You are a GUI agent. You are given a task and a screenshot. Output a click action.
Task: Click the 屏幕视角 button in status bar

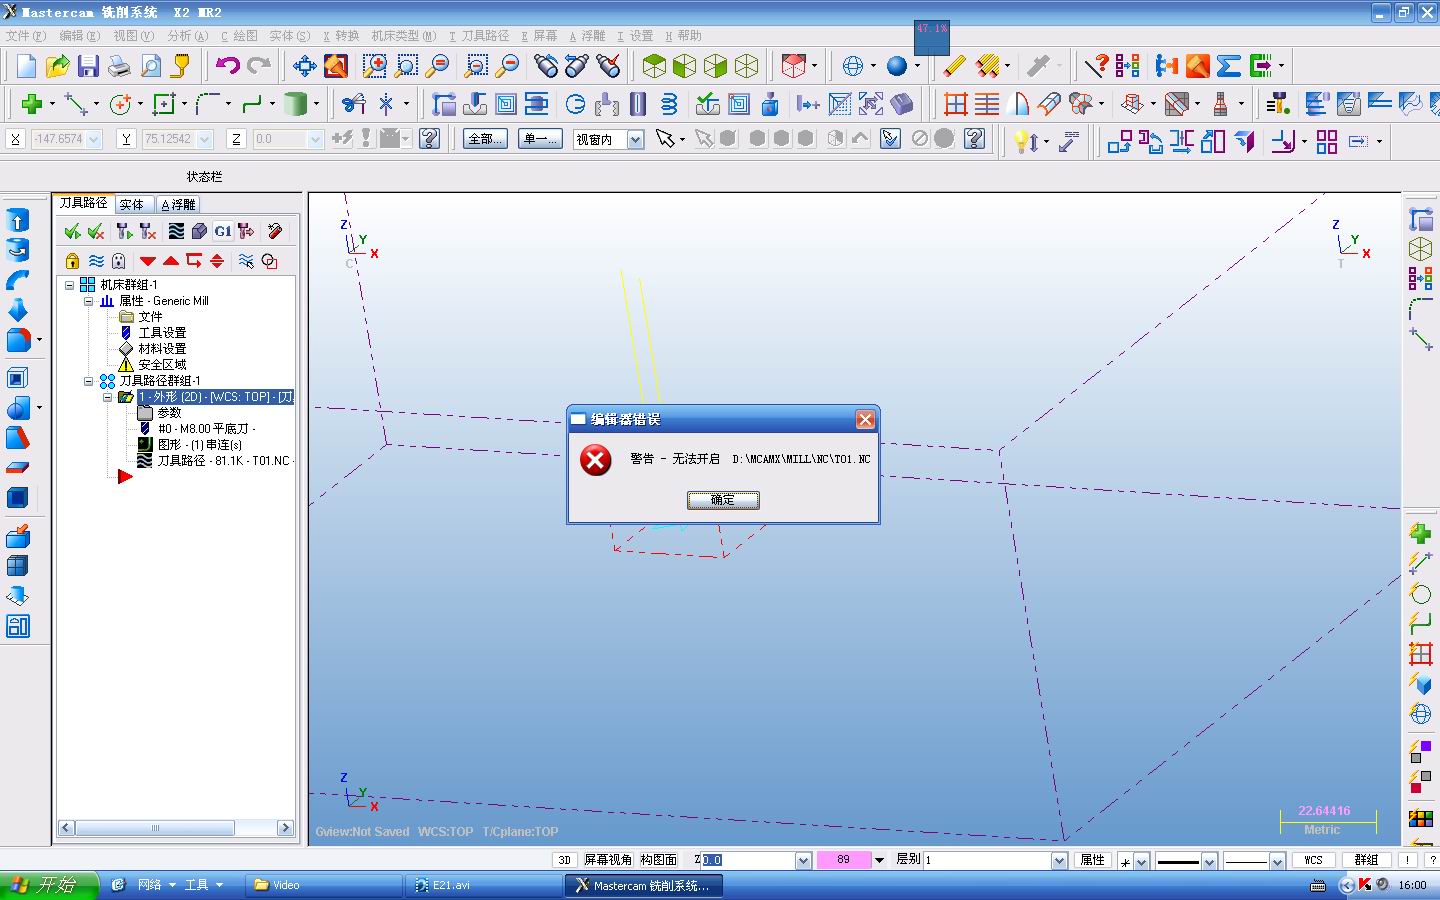tap(608, 860)
